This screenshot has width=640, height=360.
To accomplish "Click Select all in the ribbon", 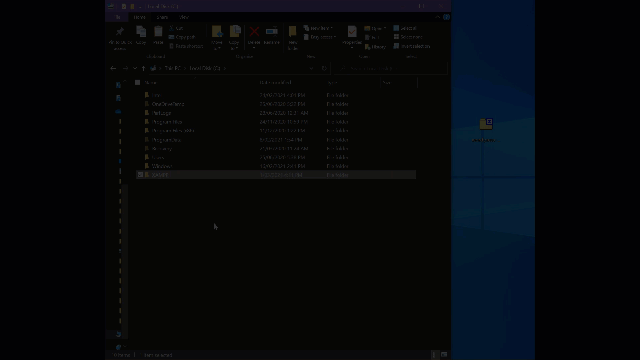I will click(405, 28).
